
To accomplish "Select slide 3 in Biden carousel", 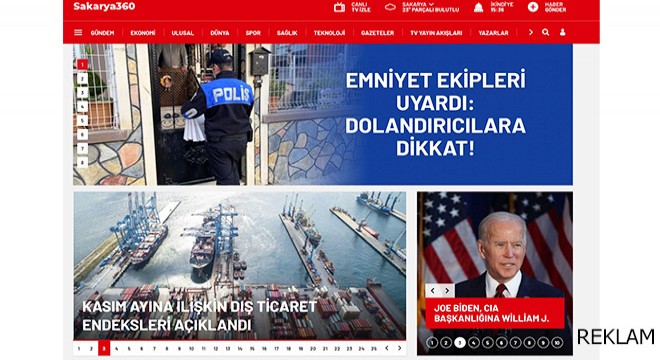I will coord(460,343).
